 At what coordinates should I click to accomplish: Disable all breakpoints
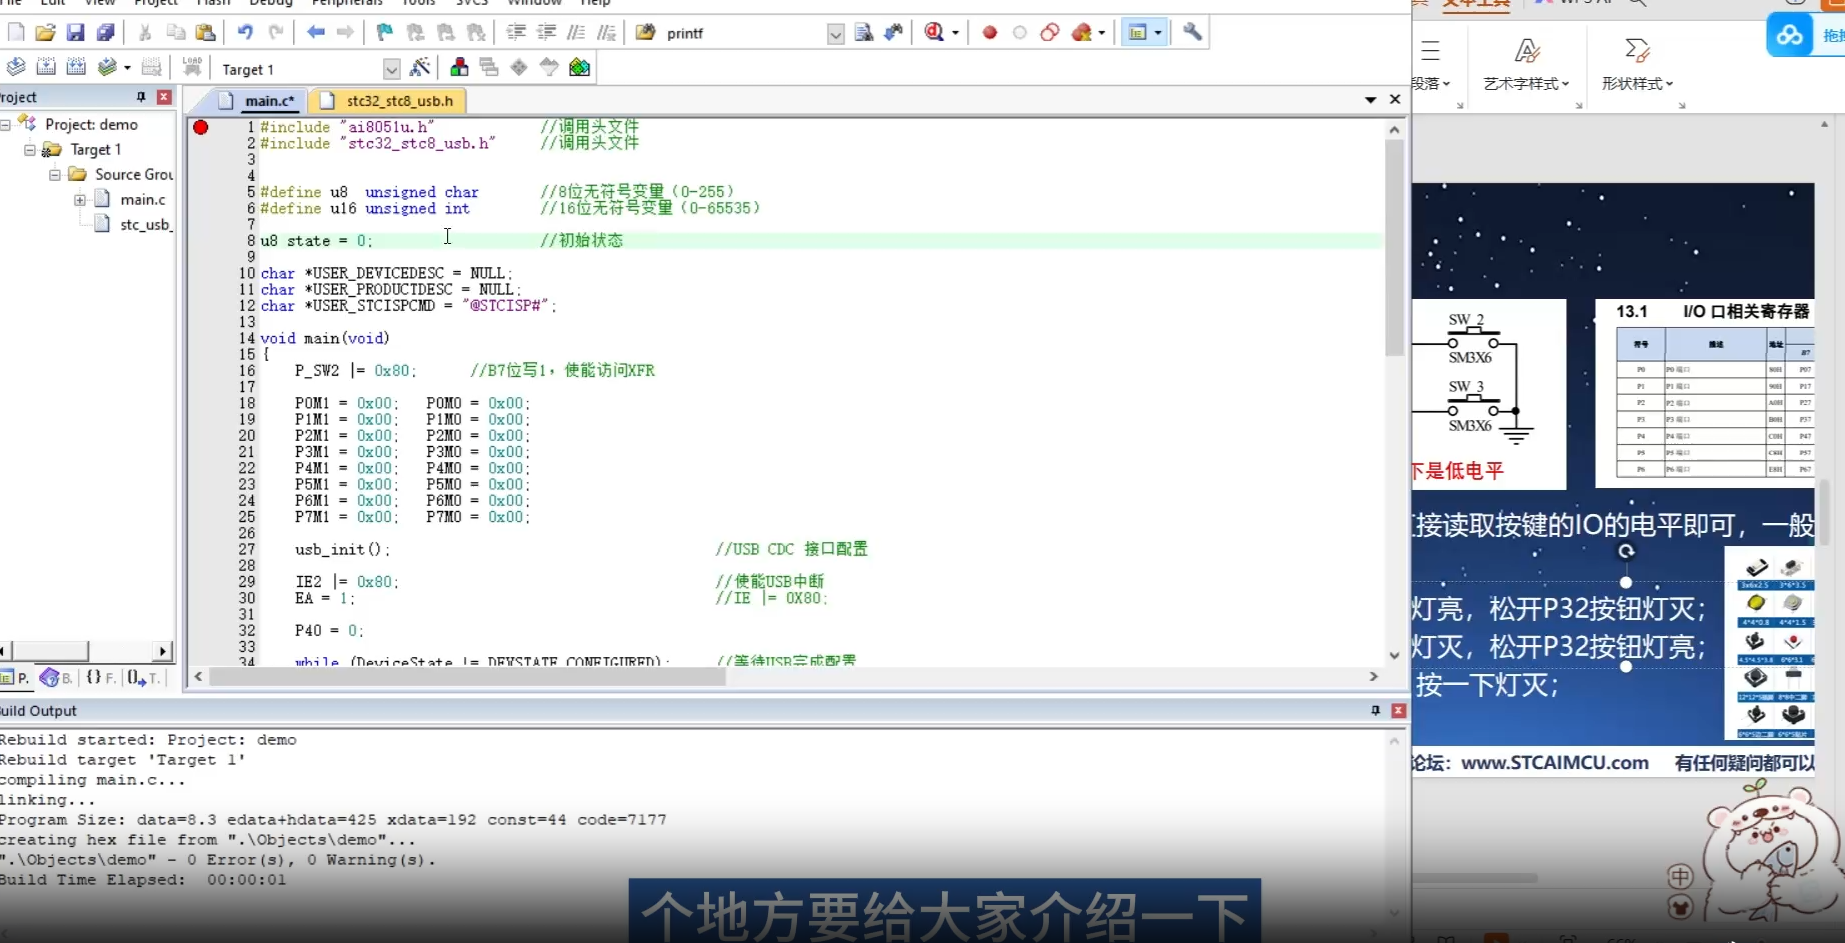[x=1050, y=32]
